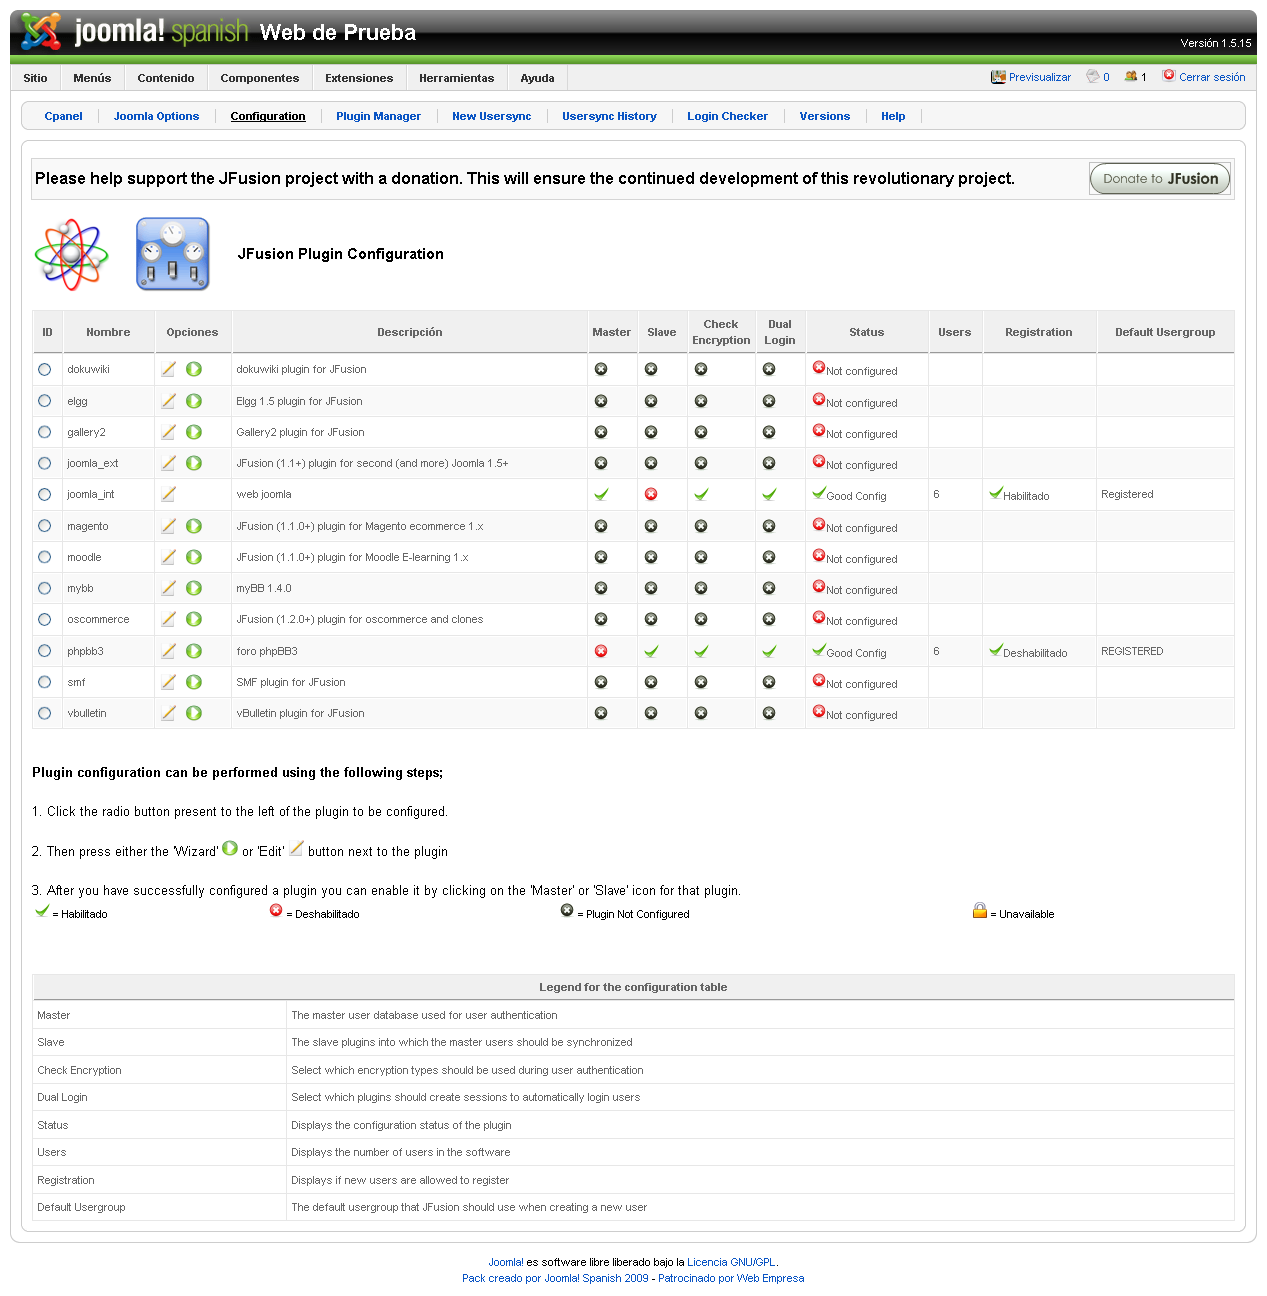Click the Good Config status for phpbb3
The height and width of the screenshot is (1296, 1267).
click(x=856, y=653)
